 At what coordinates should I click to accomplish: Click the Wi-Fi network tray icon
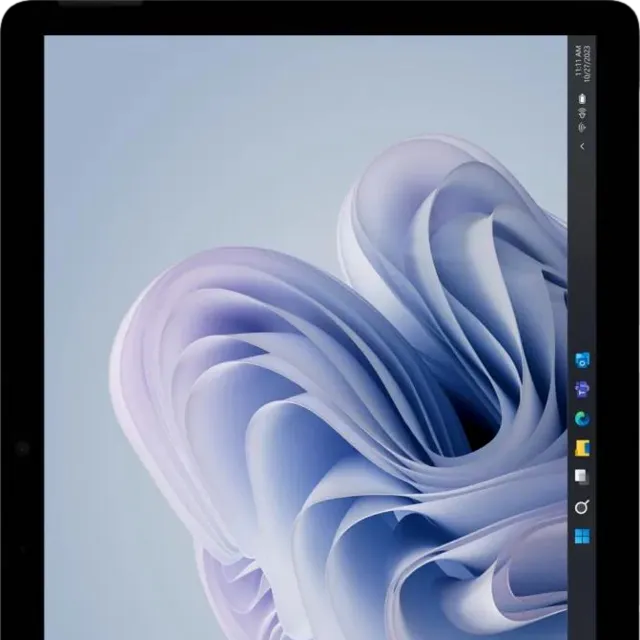(582, 127)
